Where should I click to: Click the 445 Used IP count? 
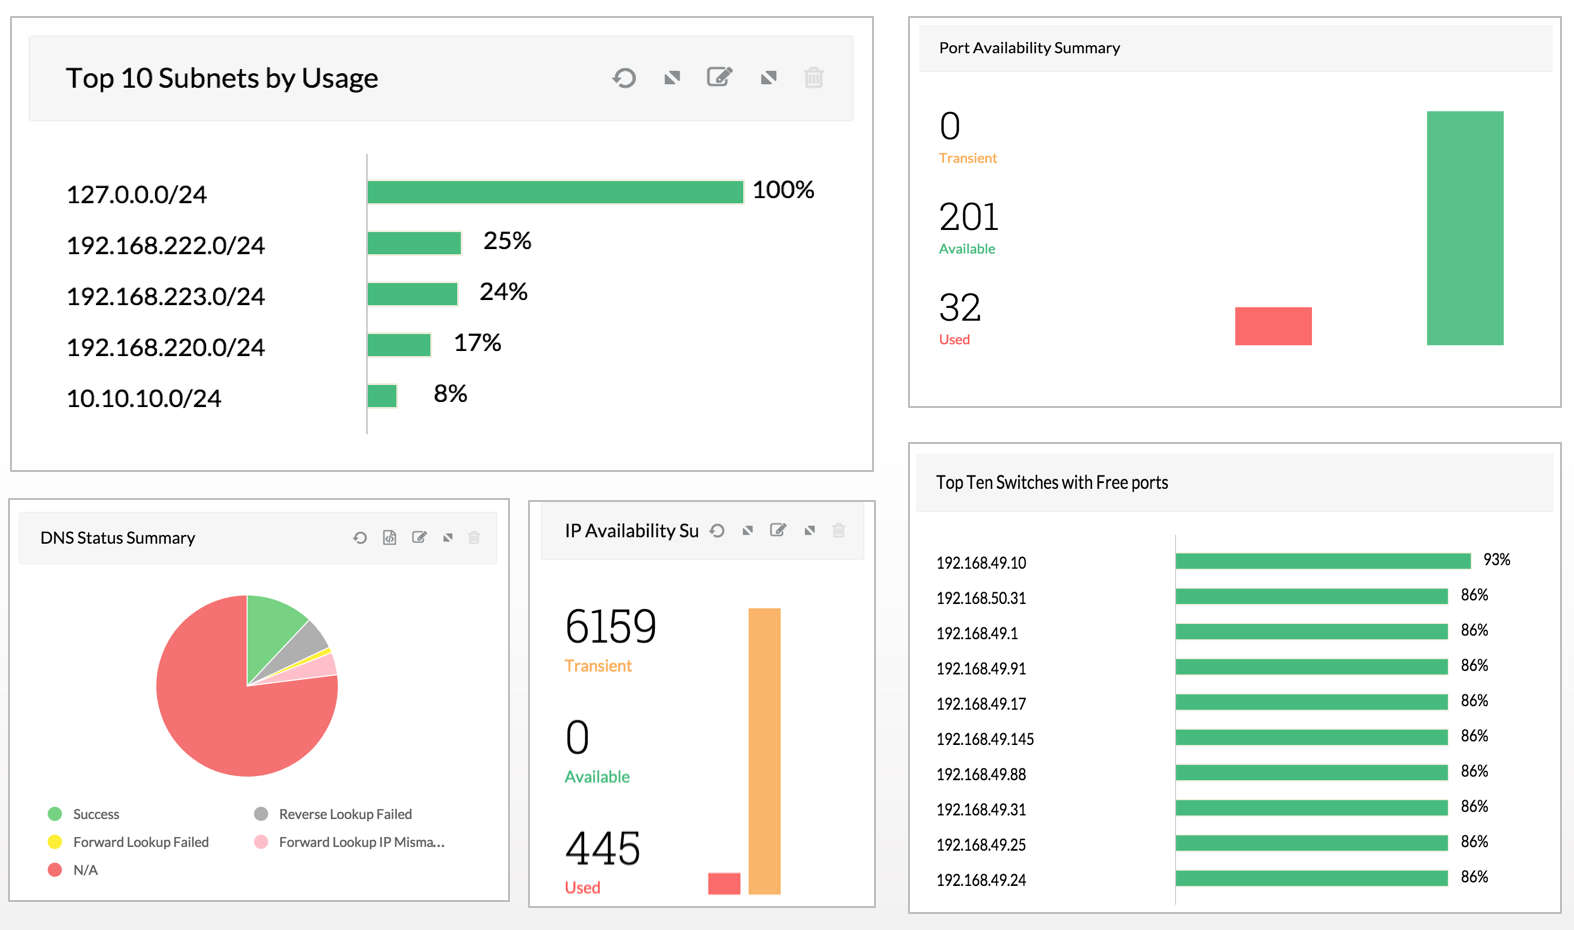click(x=602, y=849)
